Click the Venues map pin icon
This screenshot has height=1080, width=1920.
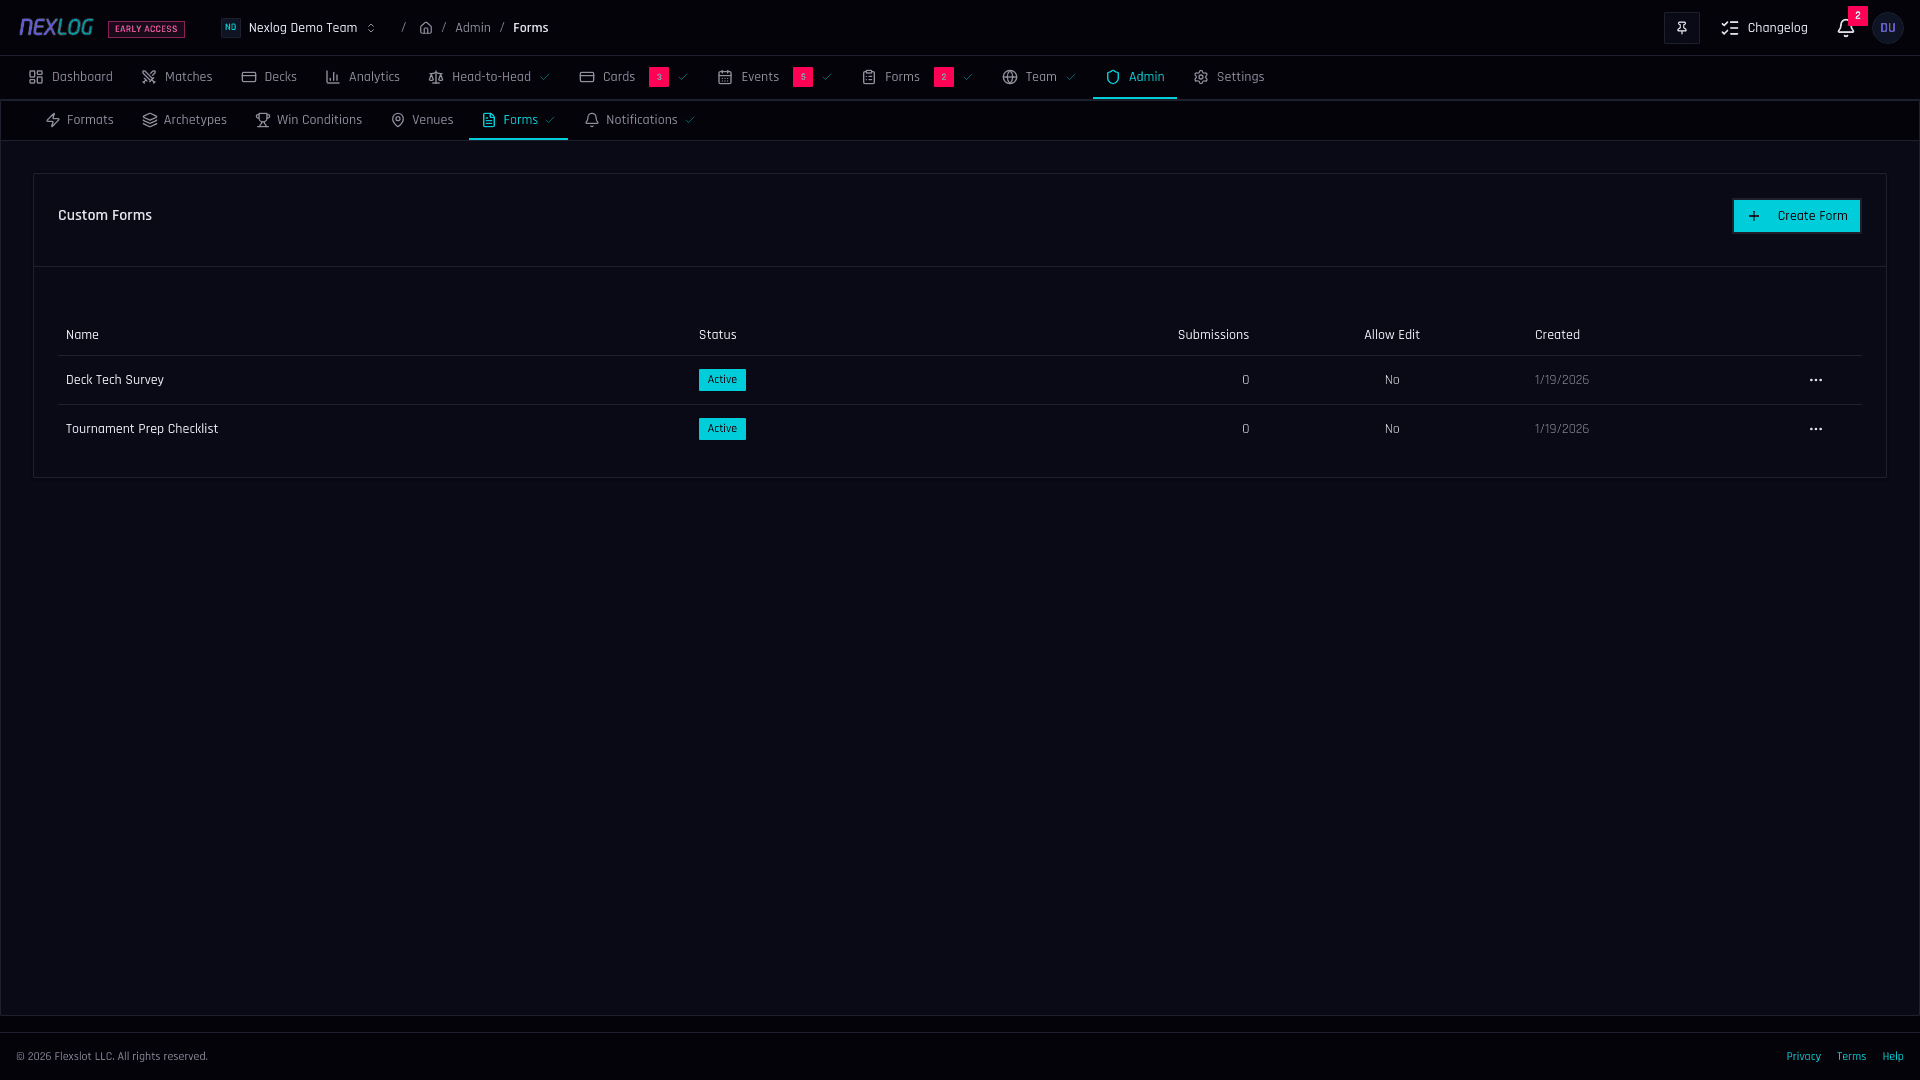(398, 120)
